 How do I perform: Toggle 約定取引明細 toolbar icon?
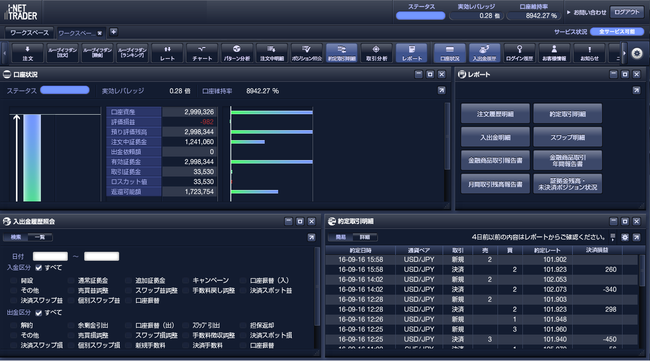coord(342,53)
